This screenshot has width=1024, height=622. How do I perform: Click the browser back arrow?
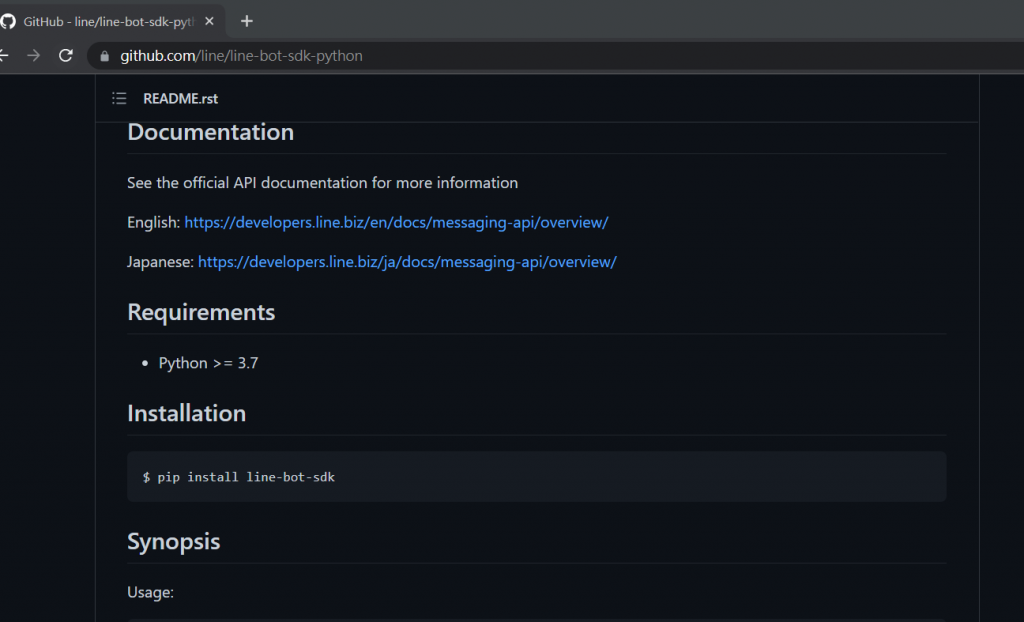pos(3,56)
